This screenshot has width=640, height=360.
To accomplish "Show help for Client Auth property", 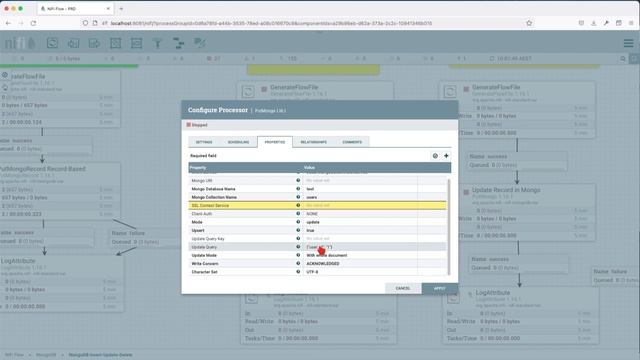I will tap(298, 213).
